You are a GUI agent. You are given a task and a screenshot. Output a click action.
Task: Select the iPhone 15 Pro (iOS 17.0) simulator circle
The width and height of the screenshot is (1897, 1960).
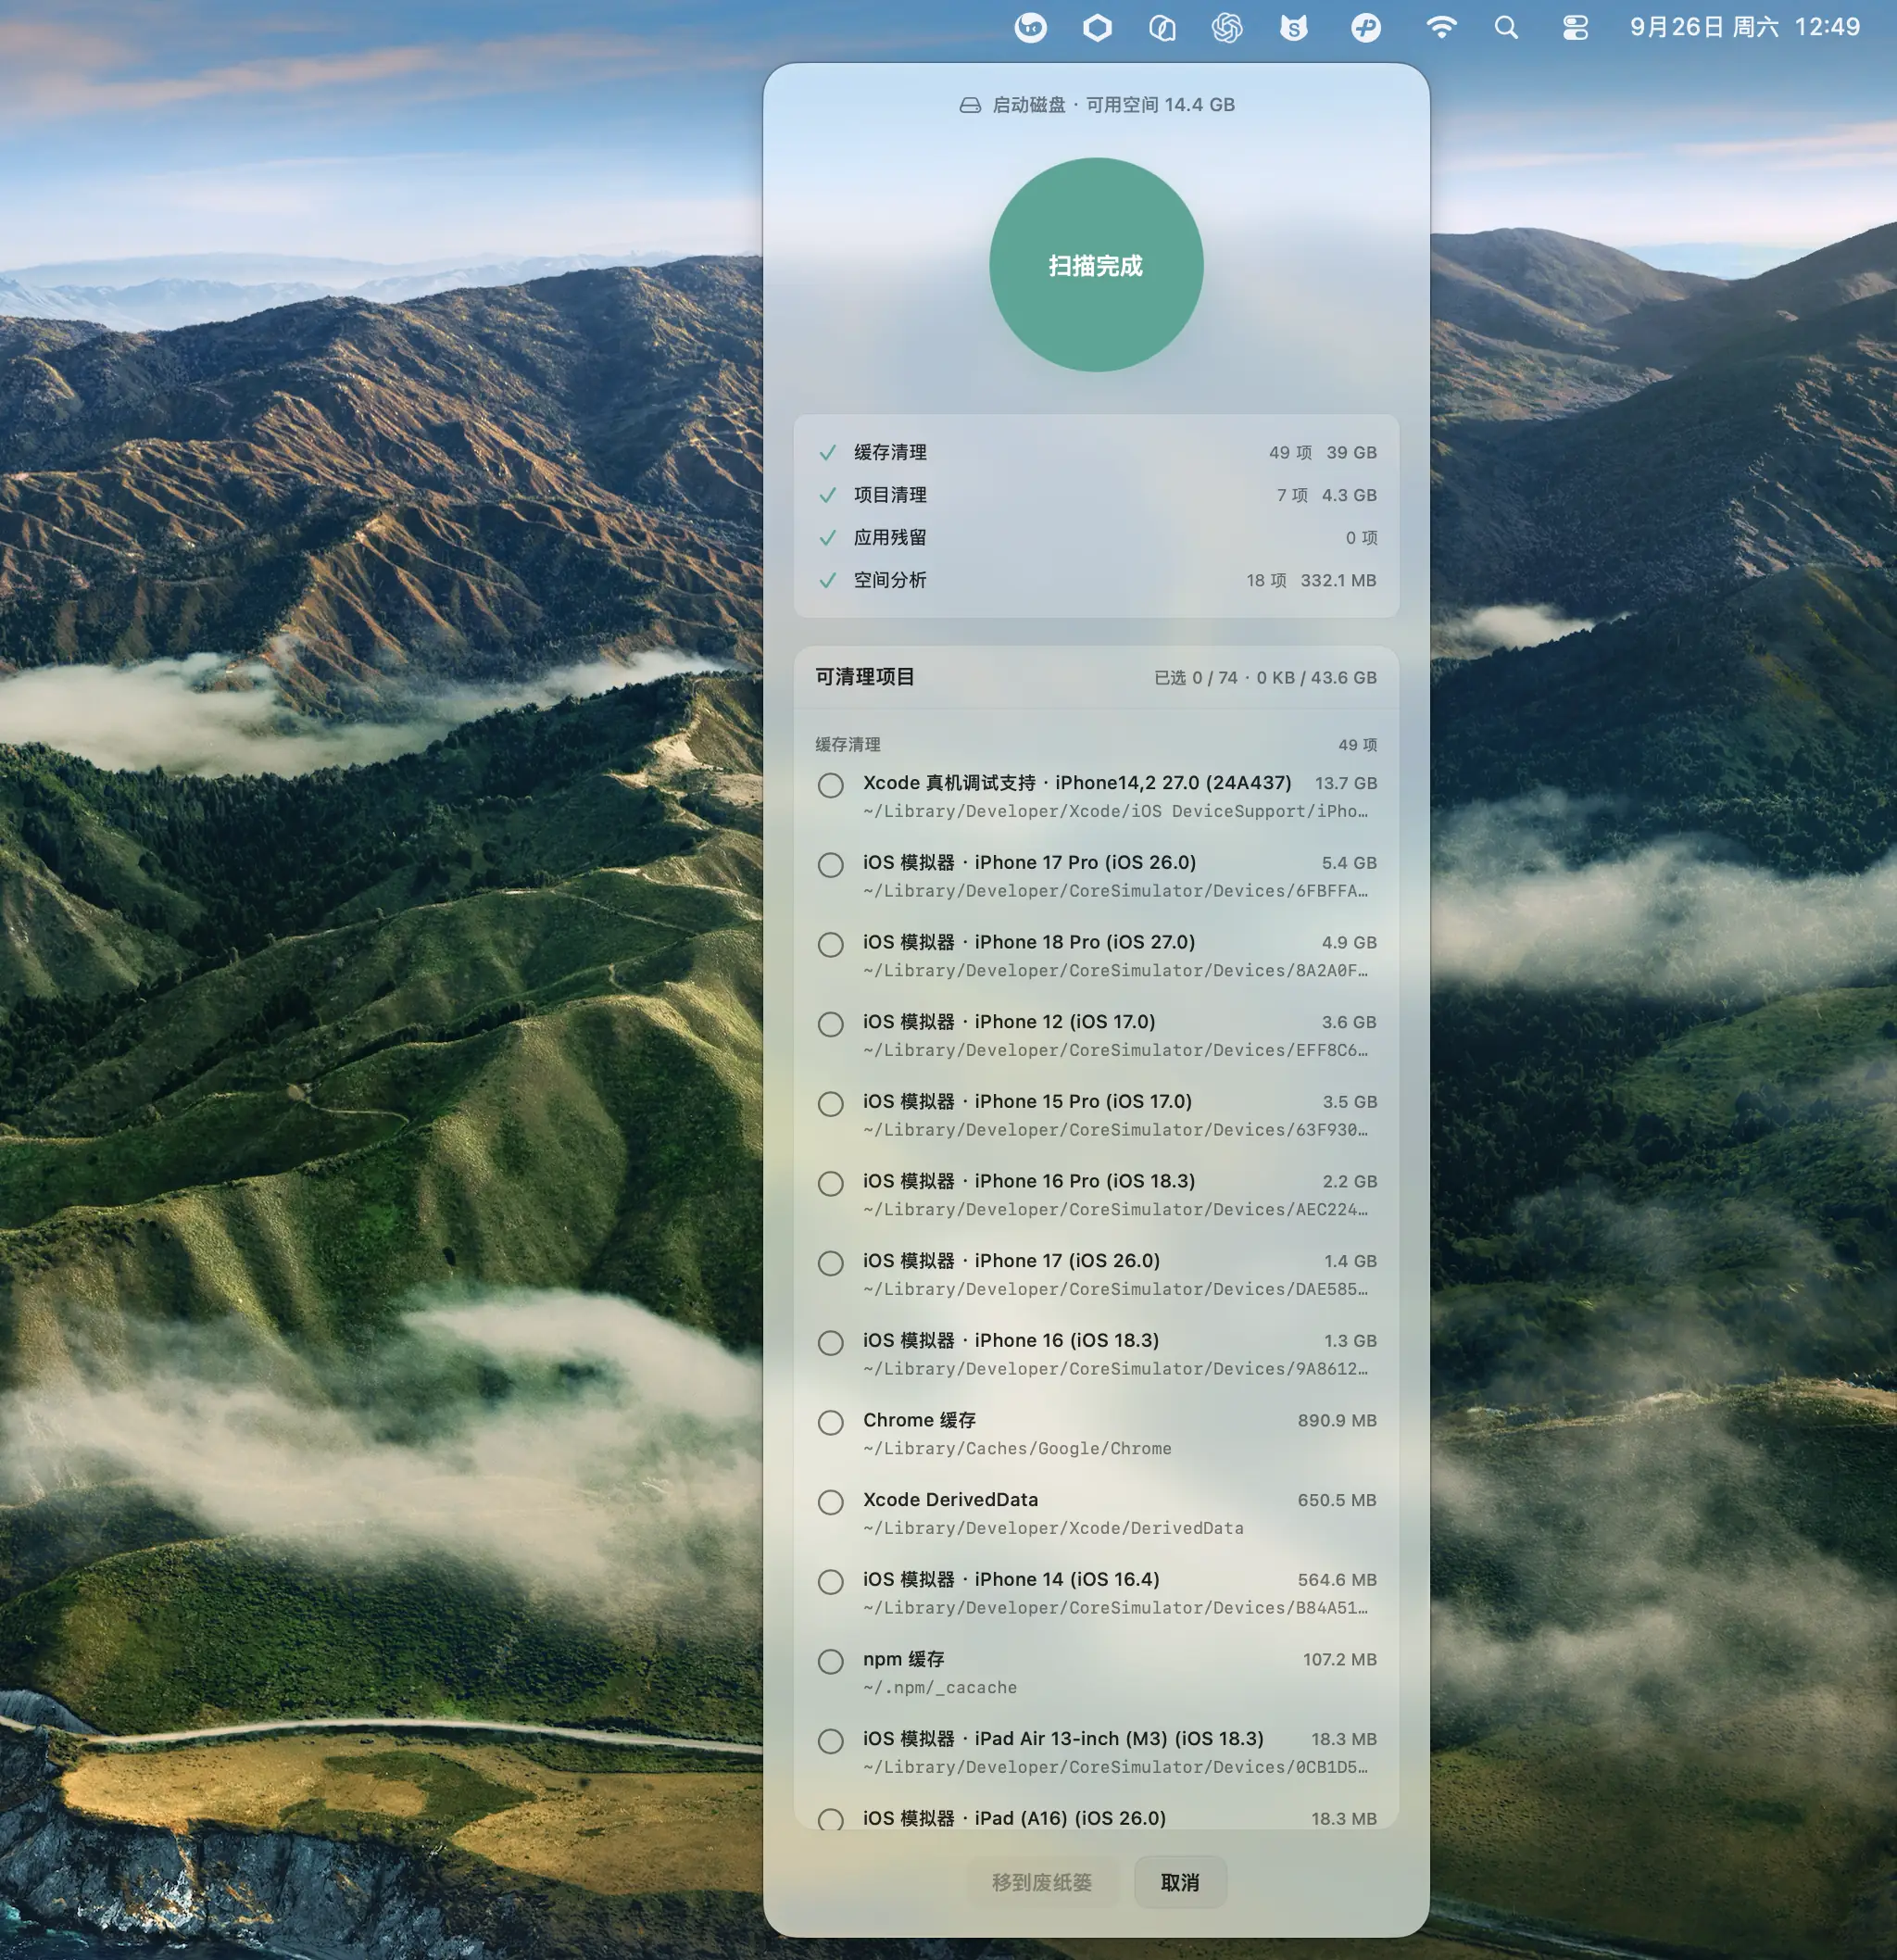(x=830, y=1104)
